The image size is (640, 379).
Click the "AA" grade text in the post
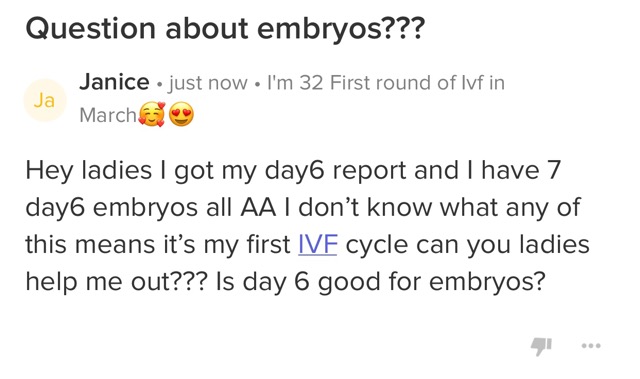(x=258, y=207)
